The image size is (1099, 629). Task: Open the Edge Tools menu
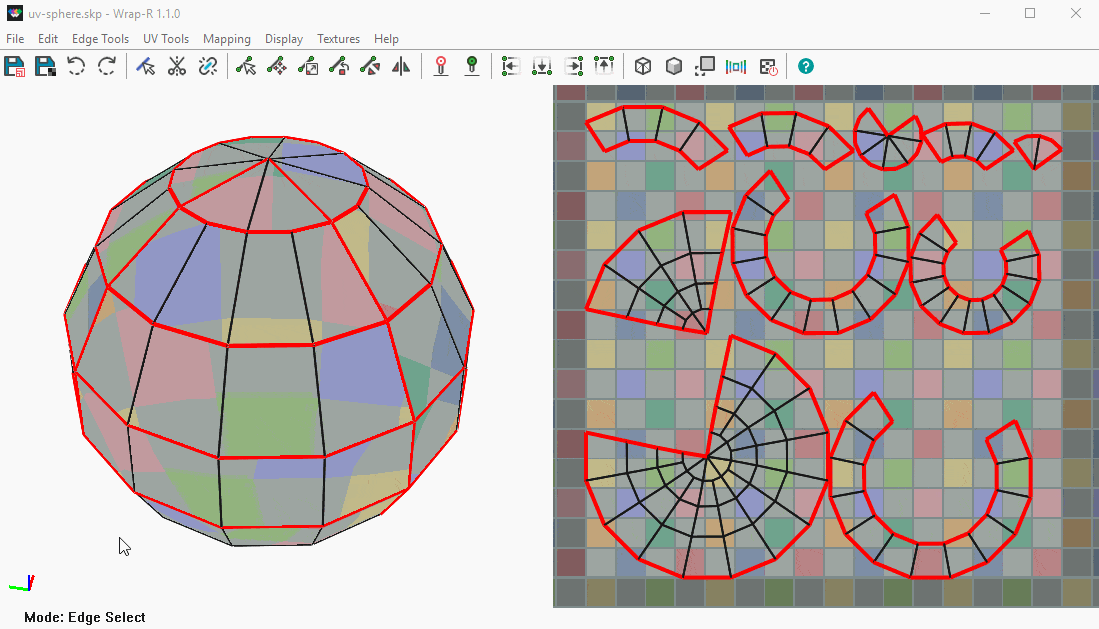(x=100, y=39)
